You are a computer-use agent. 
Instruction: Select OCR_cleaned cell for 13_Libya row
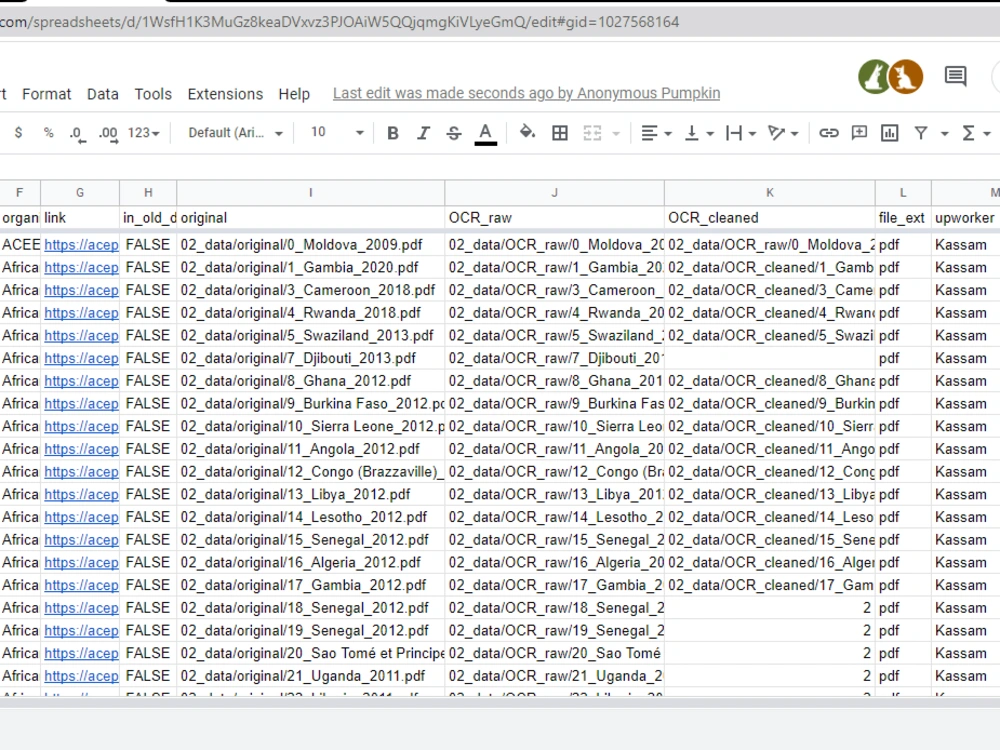point(770,494)
